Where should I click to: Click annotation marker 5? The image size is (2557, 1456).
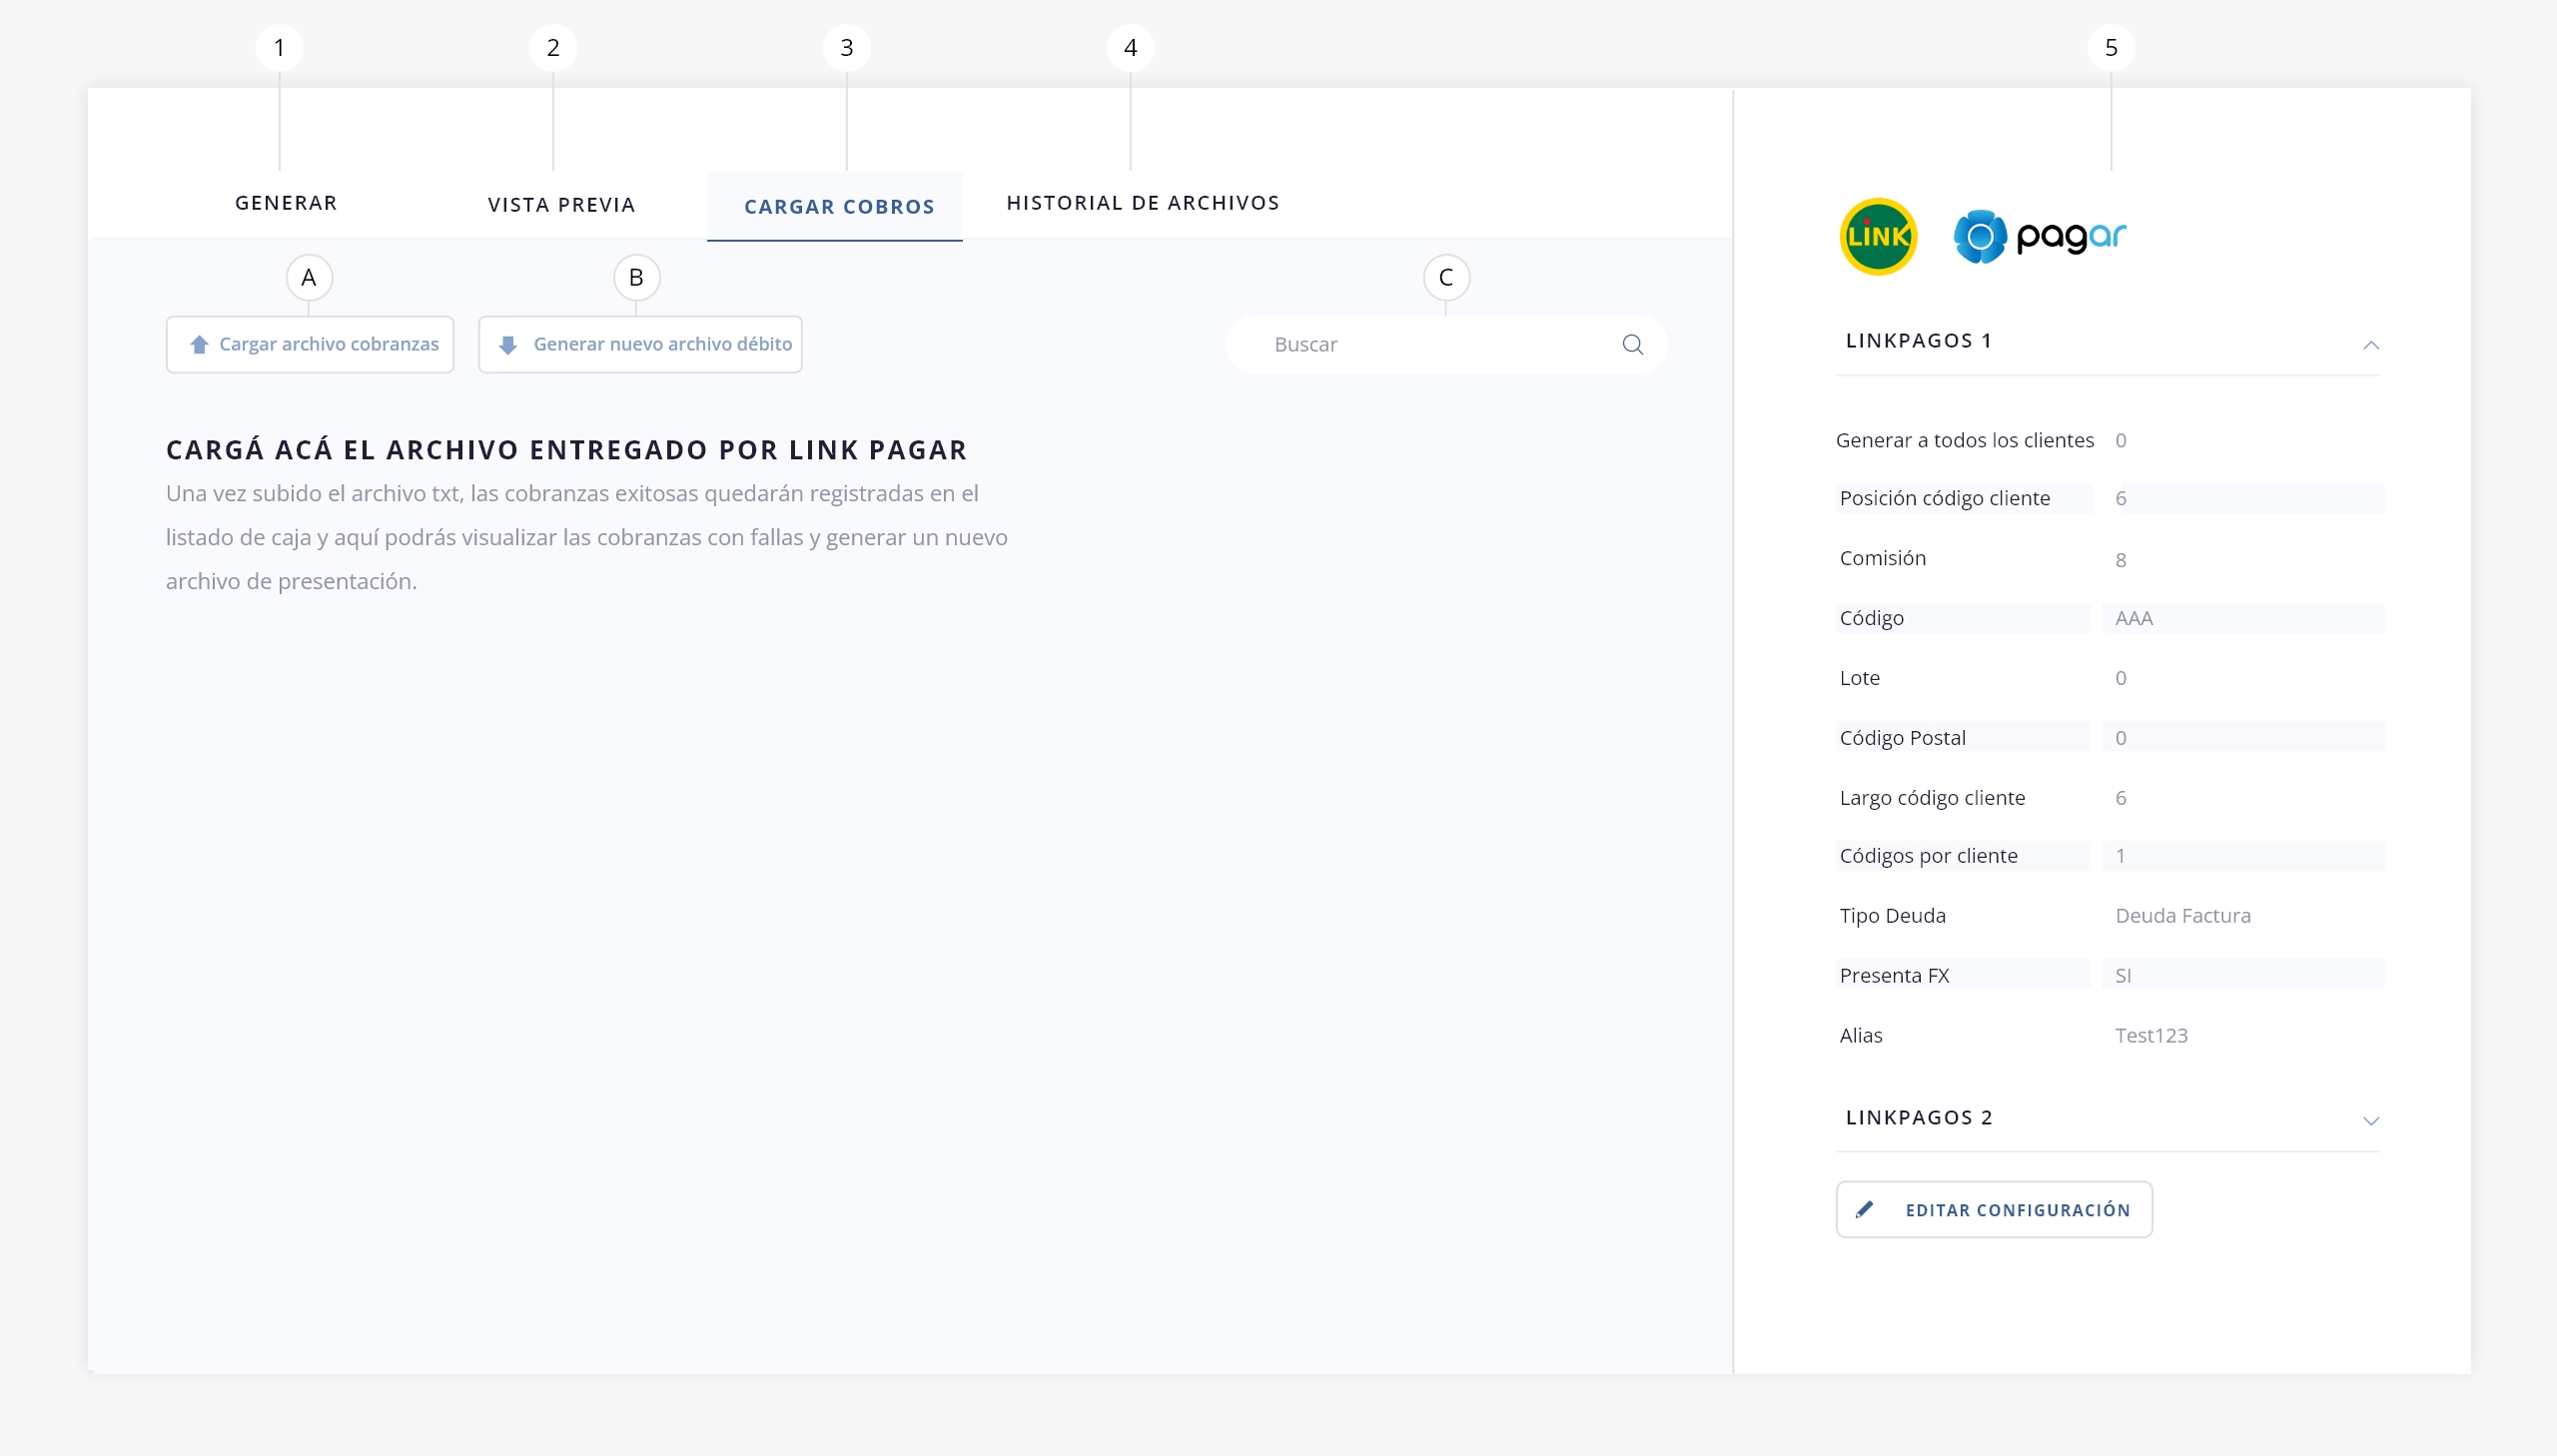click(2110, 48)
